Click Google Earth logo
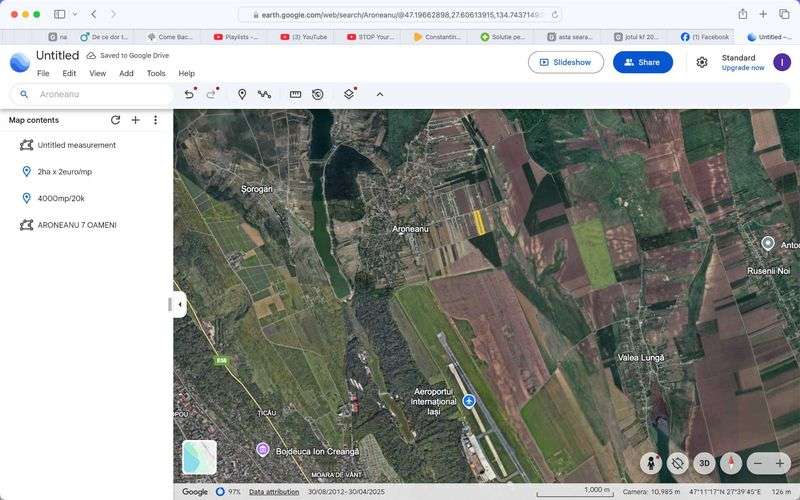Screen dimensions: 800x500 click(20, 63)
